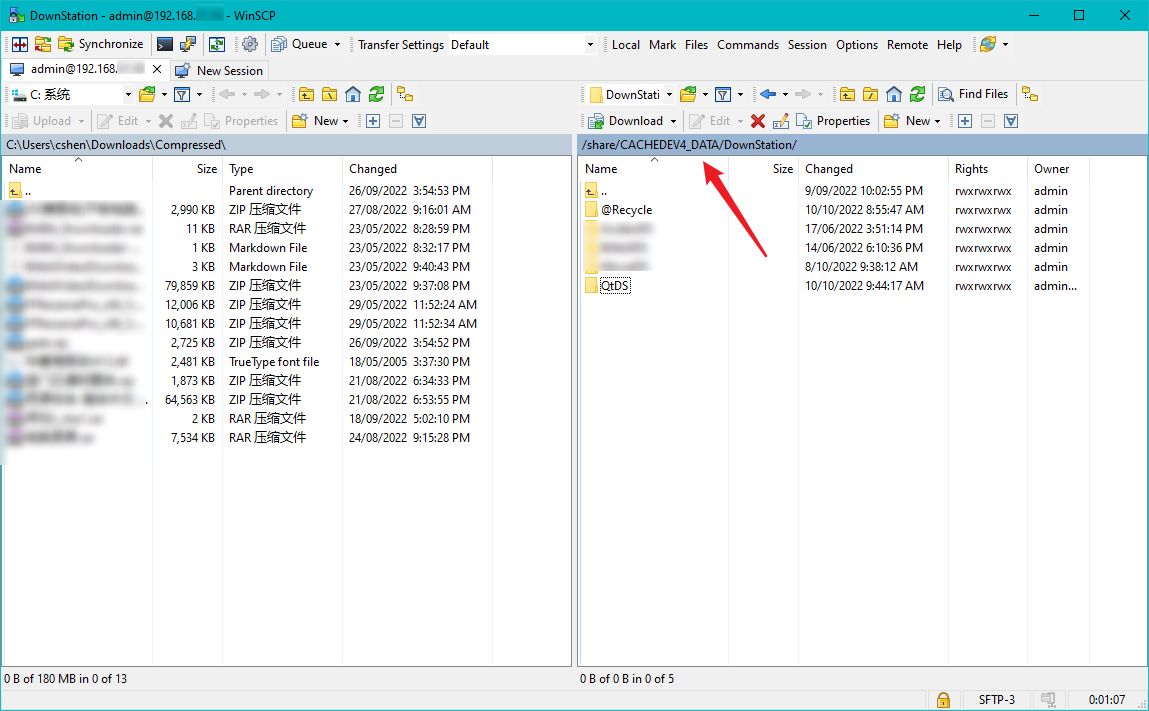Click the remote back navigation arrow

(768, 94)
